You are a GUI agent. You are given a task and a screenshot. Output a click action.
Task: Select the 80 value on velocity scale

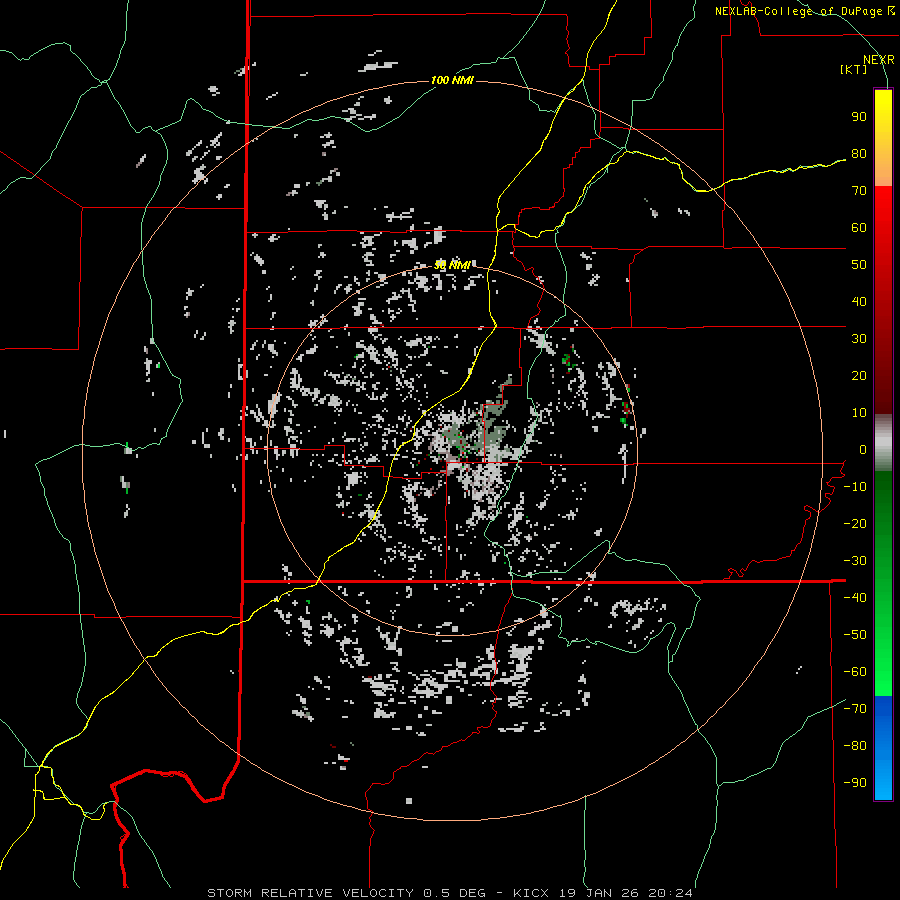click(859, 154)
